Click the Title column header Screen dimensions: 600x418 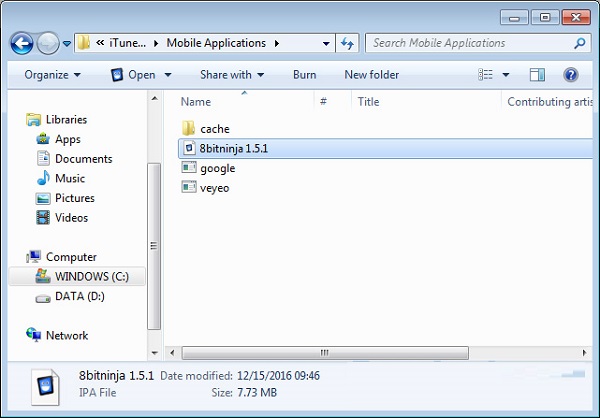pyautogui.click(x=368, y=102)
